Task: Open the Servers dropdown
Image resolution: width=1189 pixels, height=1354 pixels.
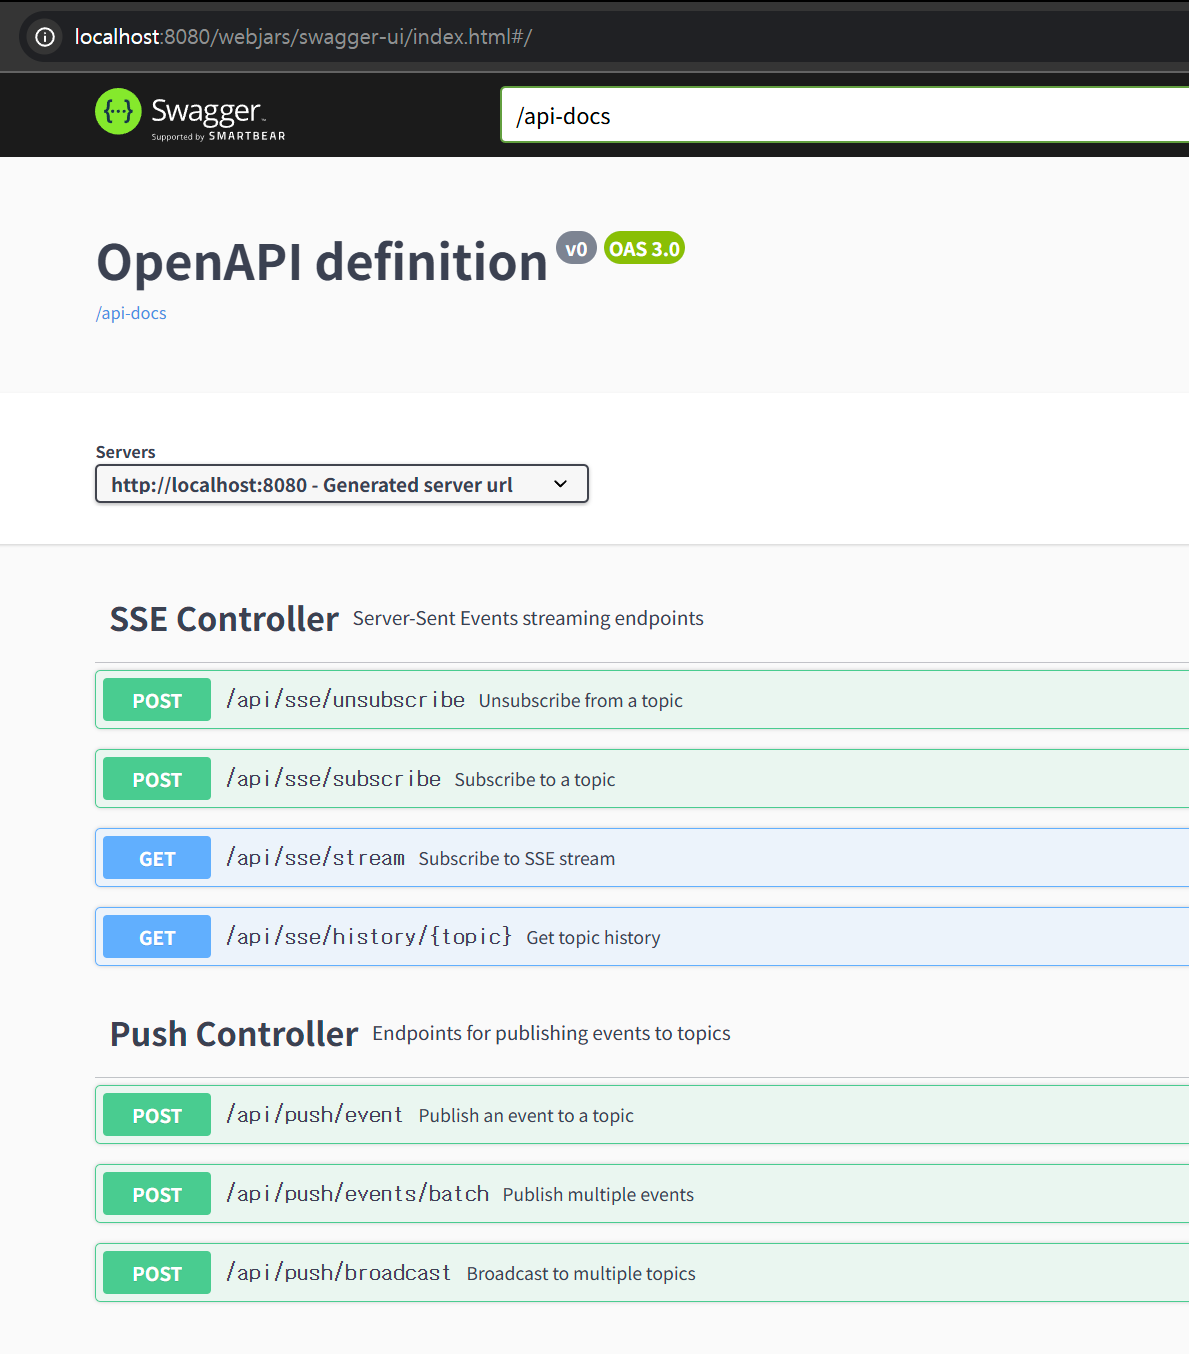Action: pos(341,485)
